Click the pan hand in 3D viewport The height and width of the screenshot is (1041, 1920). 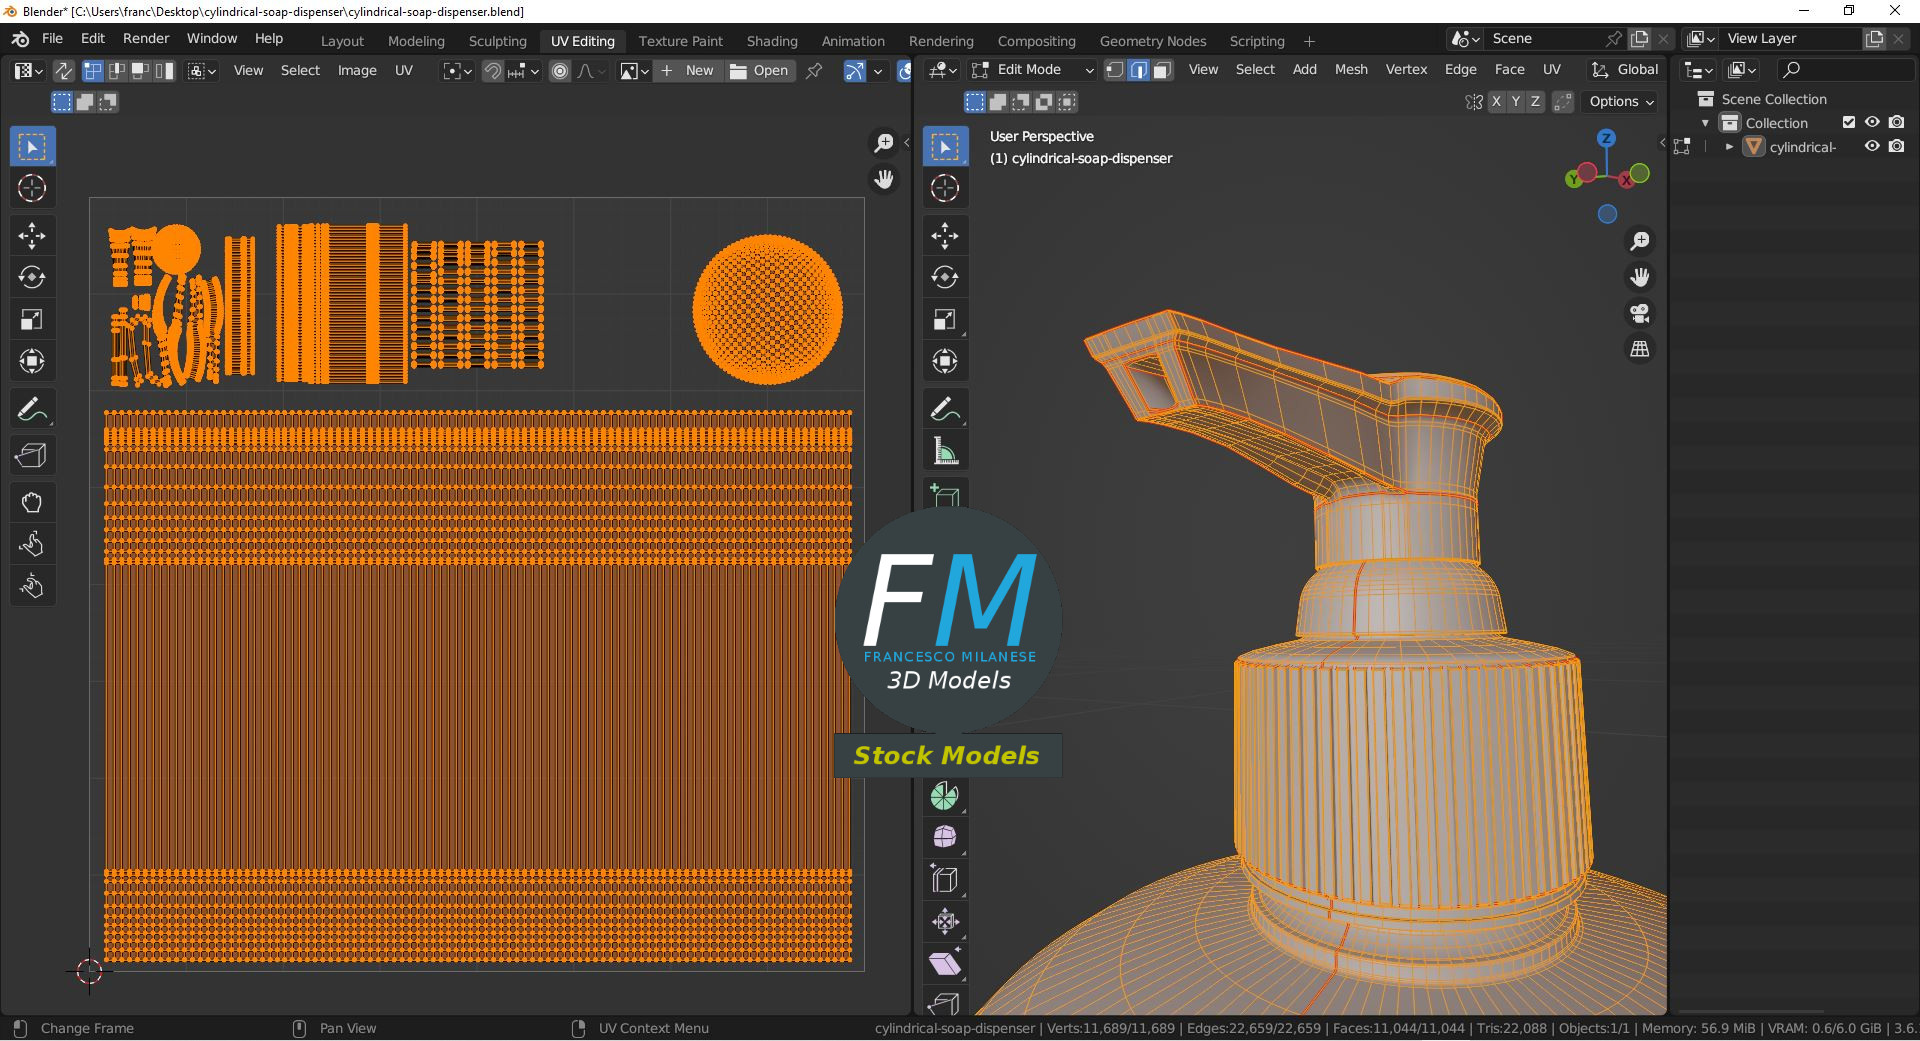[x=1640, y=278]
